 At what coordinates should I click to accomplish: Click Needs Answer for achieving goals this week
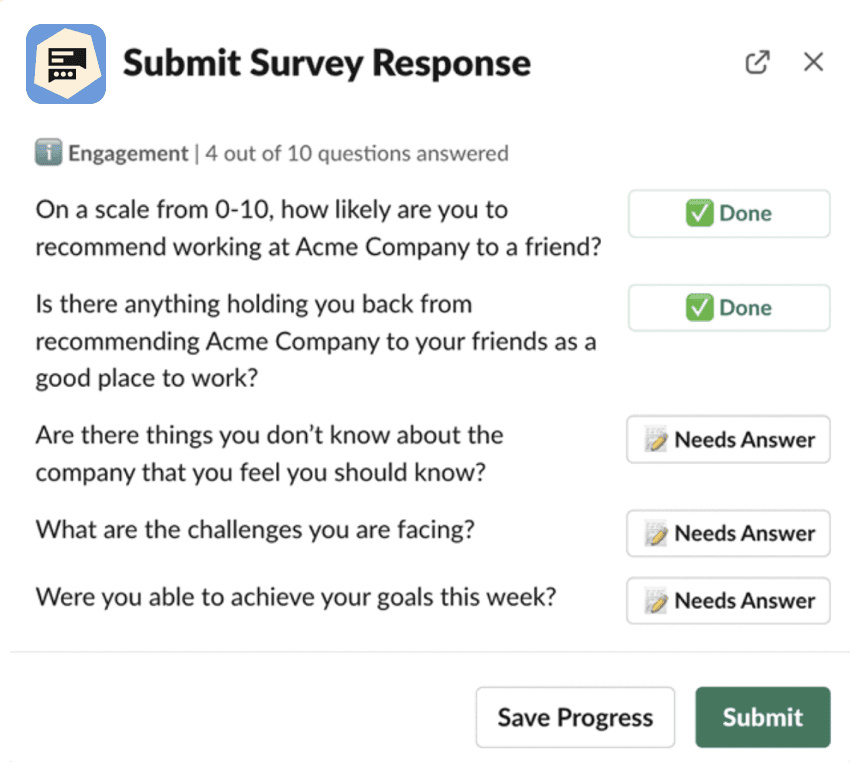pos(728,601)
